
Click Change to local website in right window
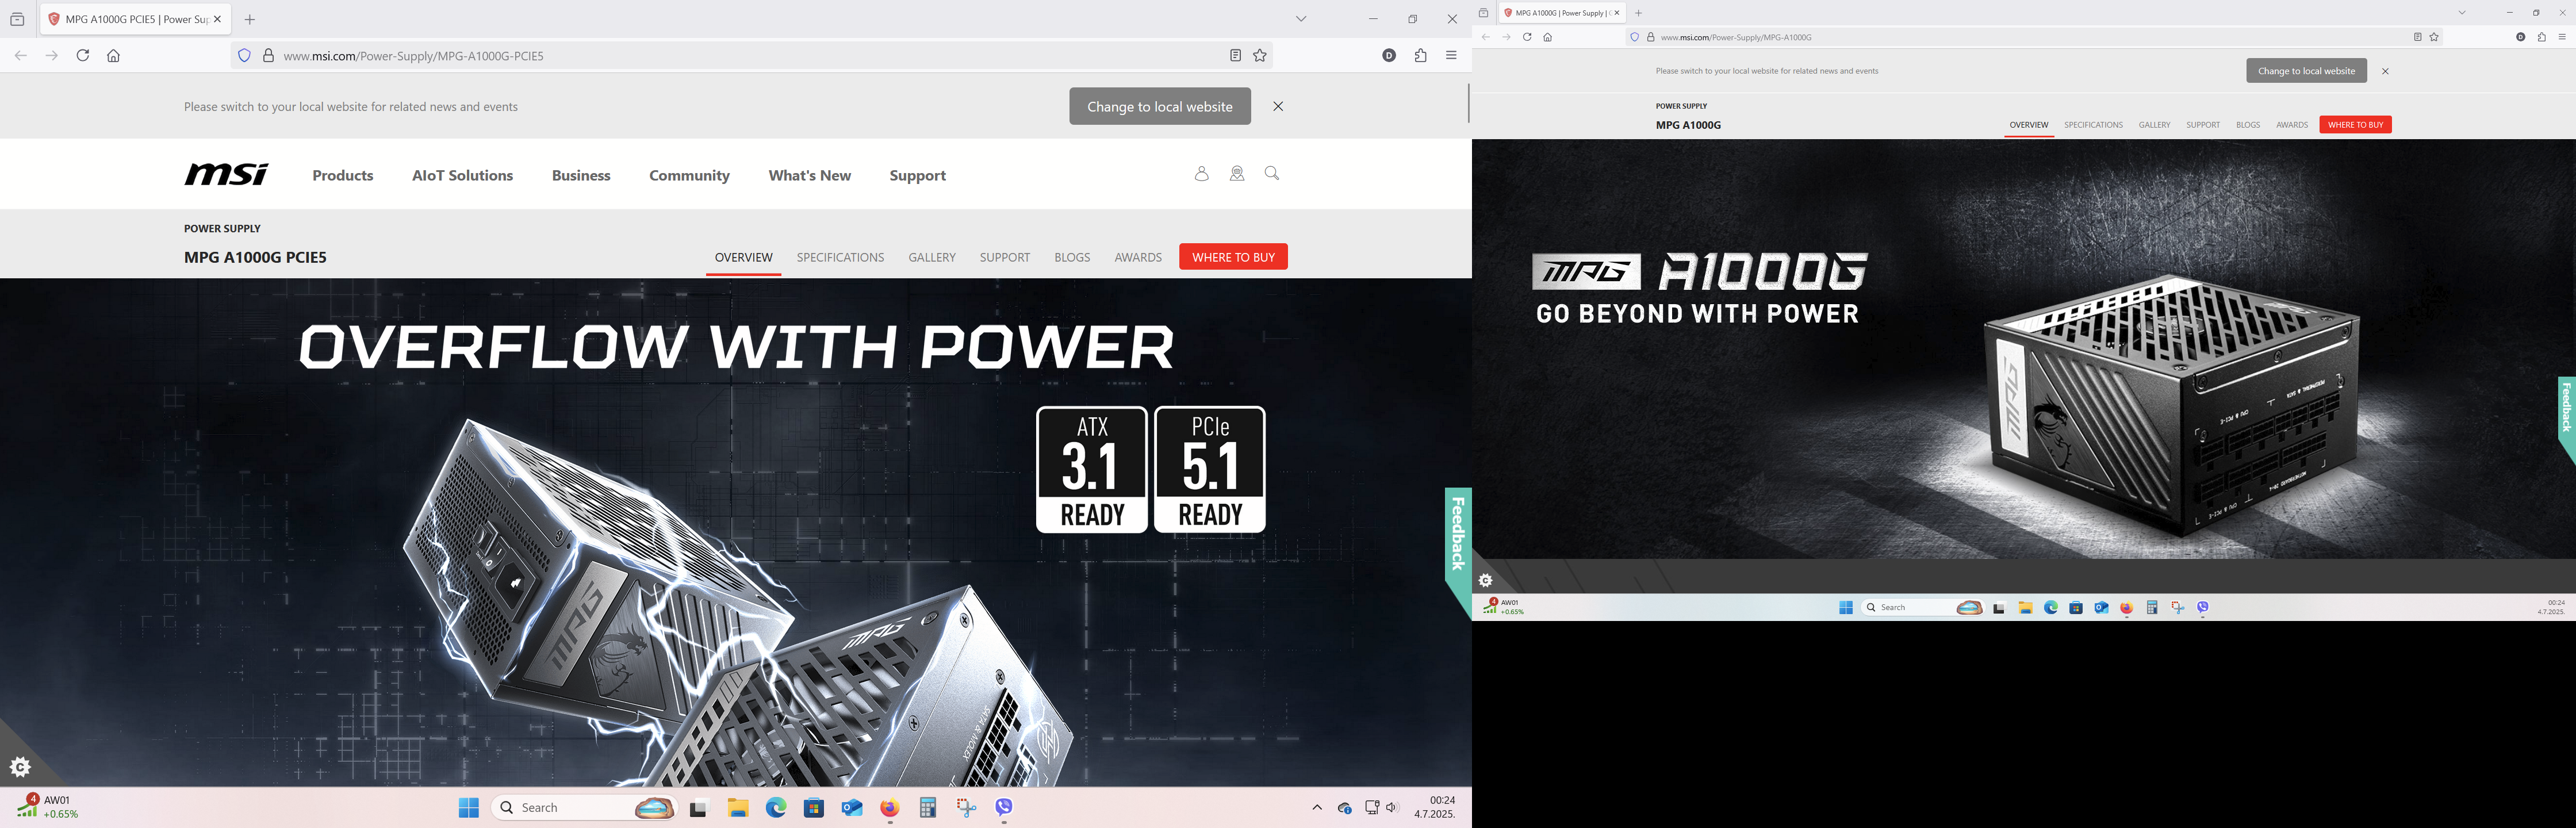pyautogui.click(x=2306, y=71)
